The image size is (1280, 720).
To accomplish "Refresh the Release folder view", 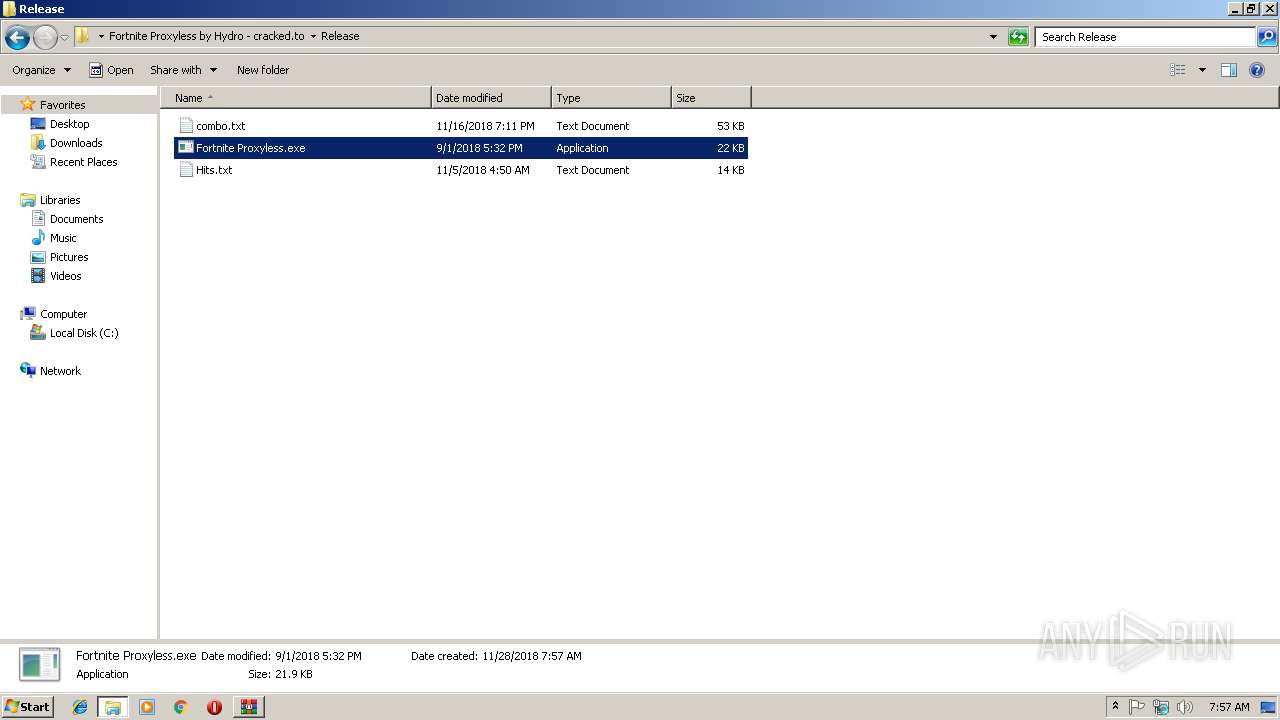I will coord(1018,37).
